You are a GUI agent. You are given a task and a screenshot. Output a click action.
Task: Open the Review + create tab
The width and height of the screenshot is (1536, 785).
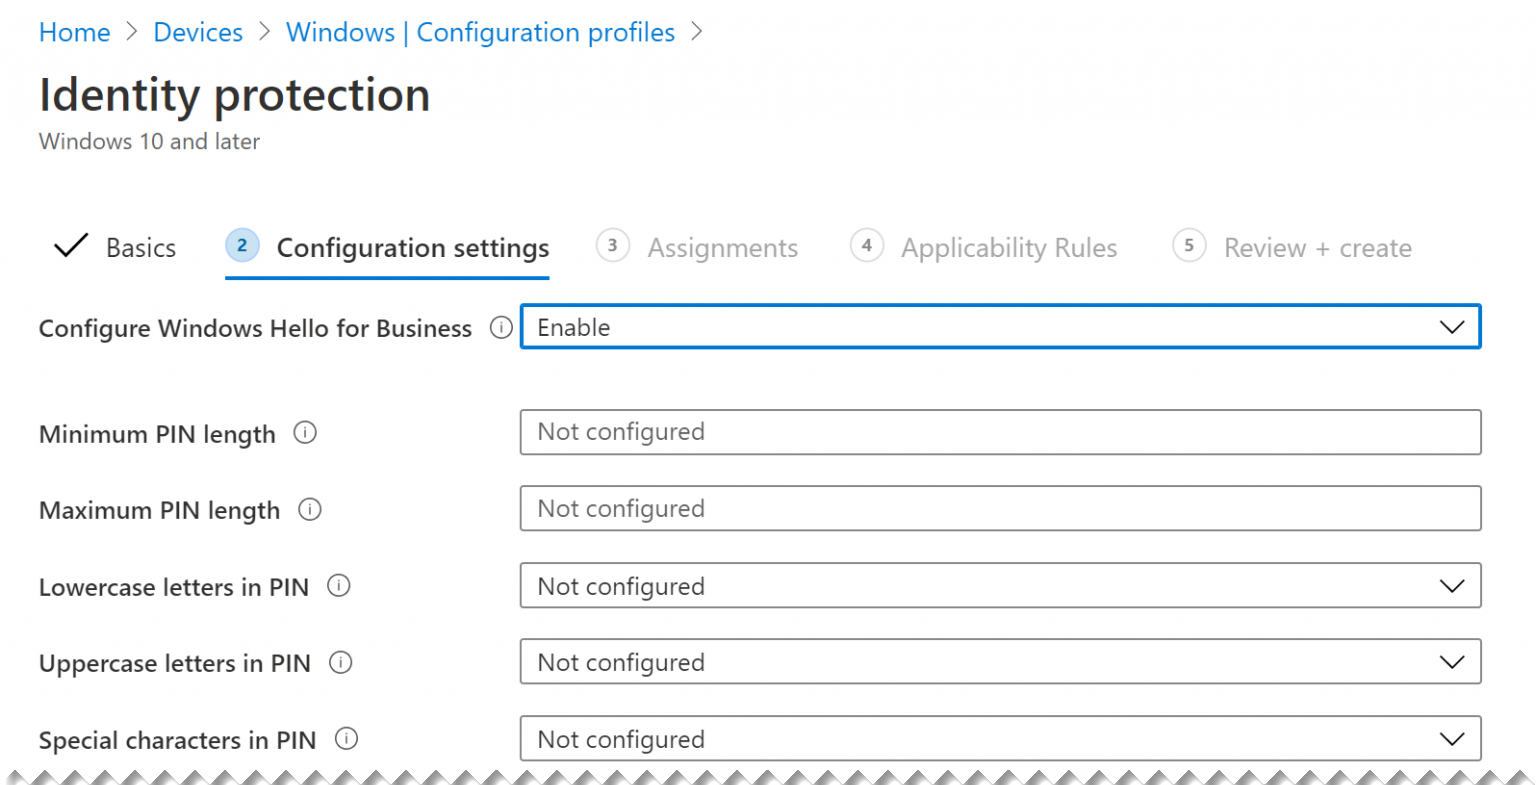[x=1317, y=247]
